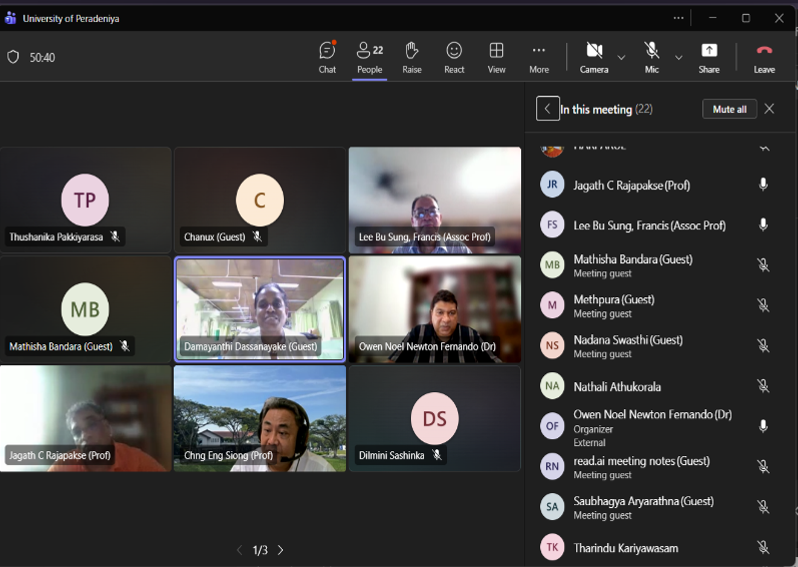The image size is (798, 567).
Task: Click muted mic icon for Mathisha Bandara in list
Action: 763,265
